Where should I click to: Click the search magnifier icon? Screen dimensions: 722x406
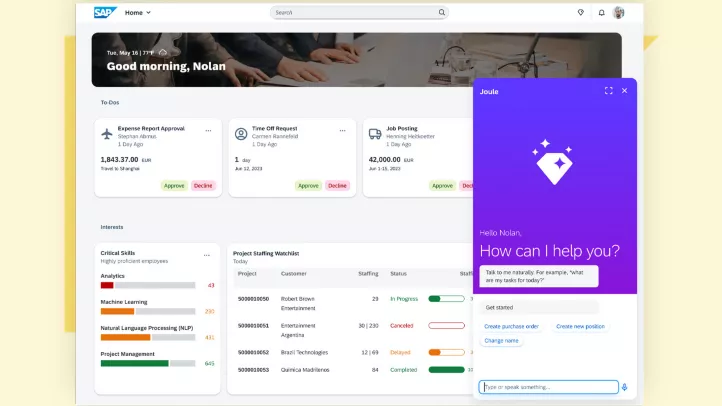[441, 13]
